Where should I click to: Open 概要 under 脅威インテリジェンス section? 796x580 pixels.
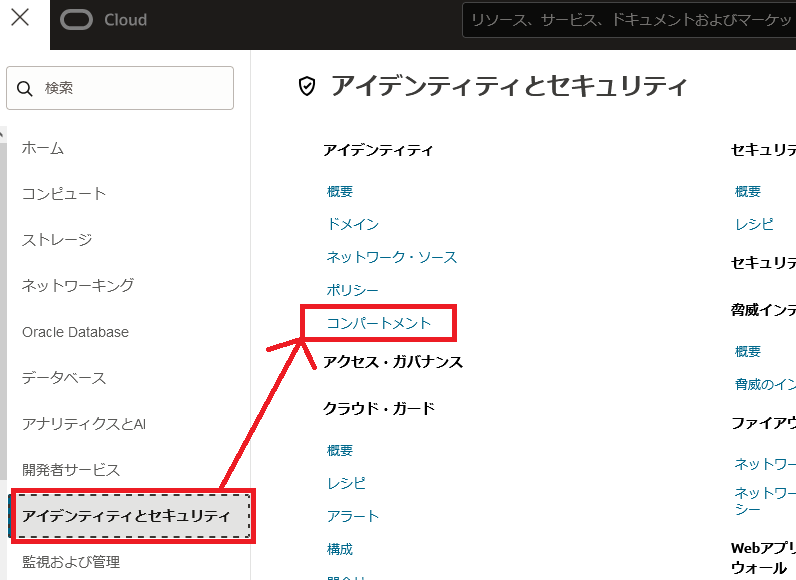coord(748,351)
